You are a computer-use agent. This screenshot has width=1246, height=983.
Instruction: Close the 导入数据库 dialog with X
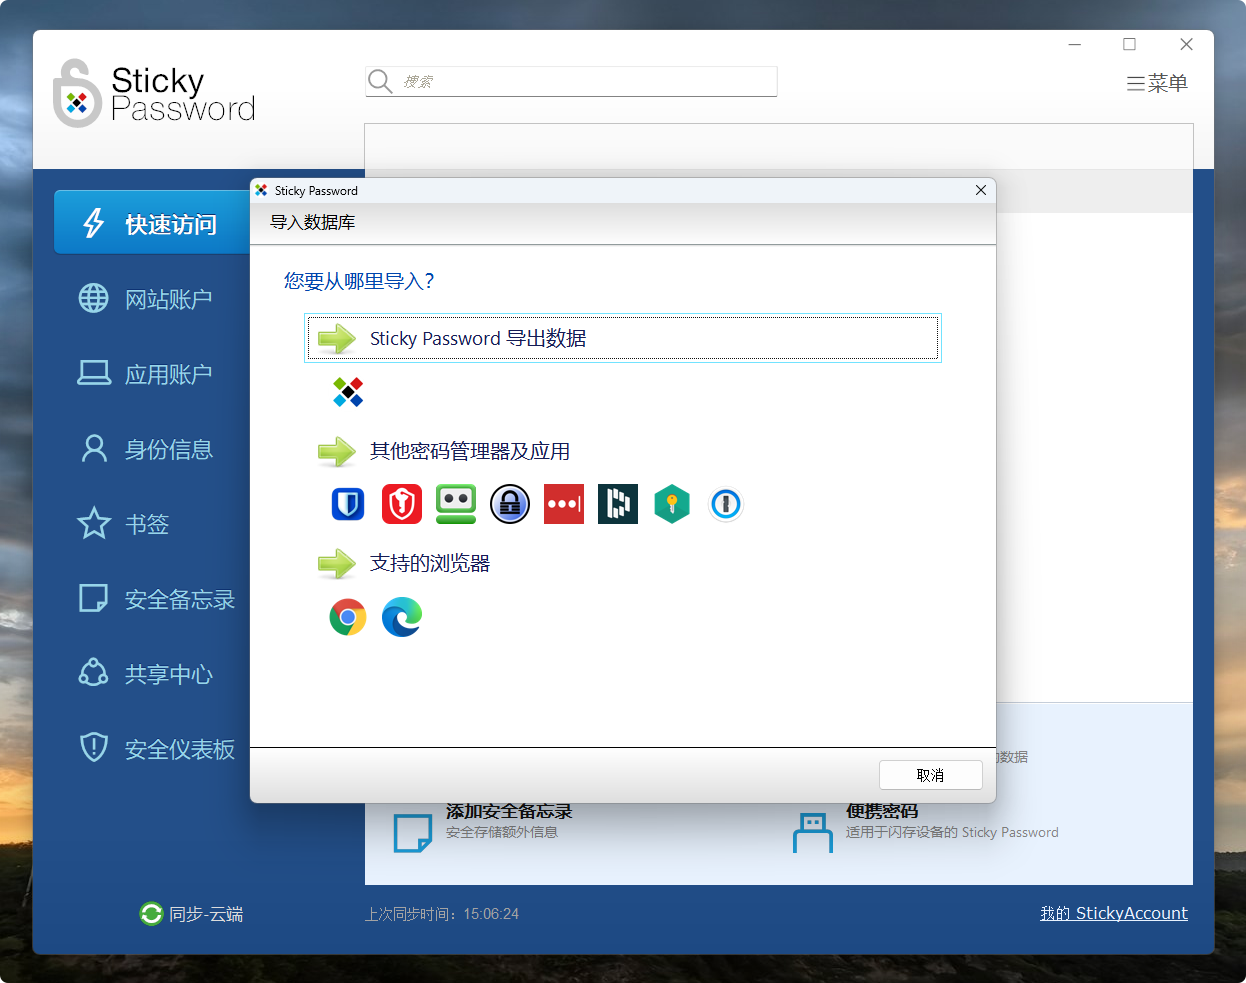pos(981,190)
